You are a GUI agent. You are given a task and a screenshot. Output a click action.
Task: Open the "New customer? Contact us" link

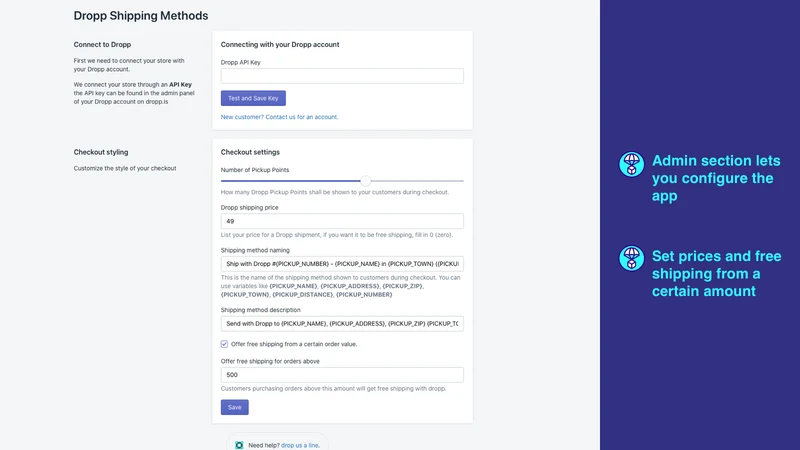tap(279, 117)
